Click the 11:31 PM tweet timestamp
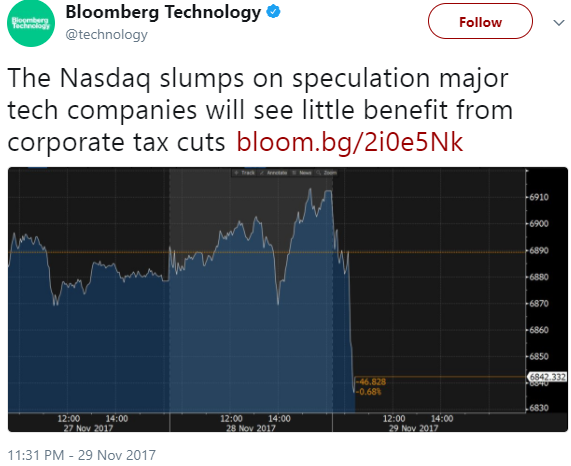The width and height of the screenshot is (571, 466). click(x=81, y=455)
